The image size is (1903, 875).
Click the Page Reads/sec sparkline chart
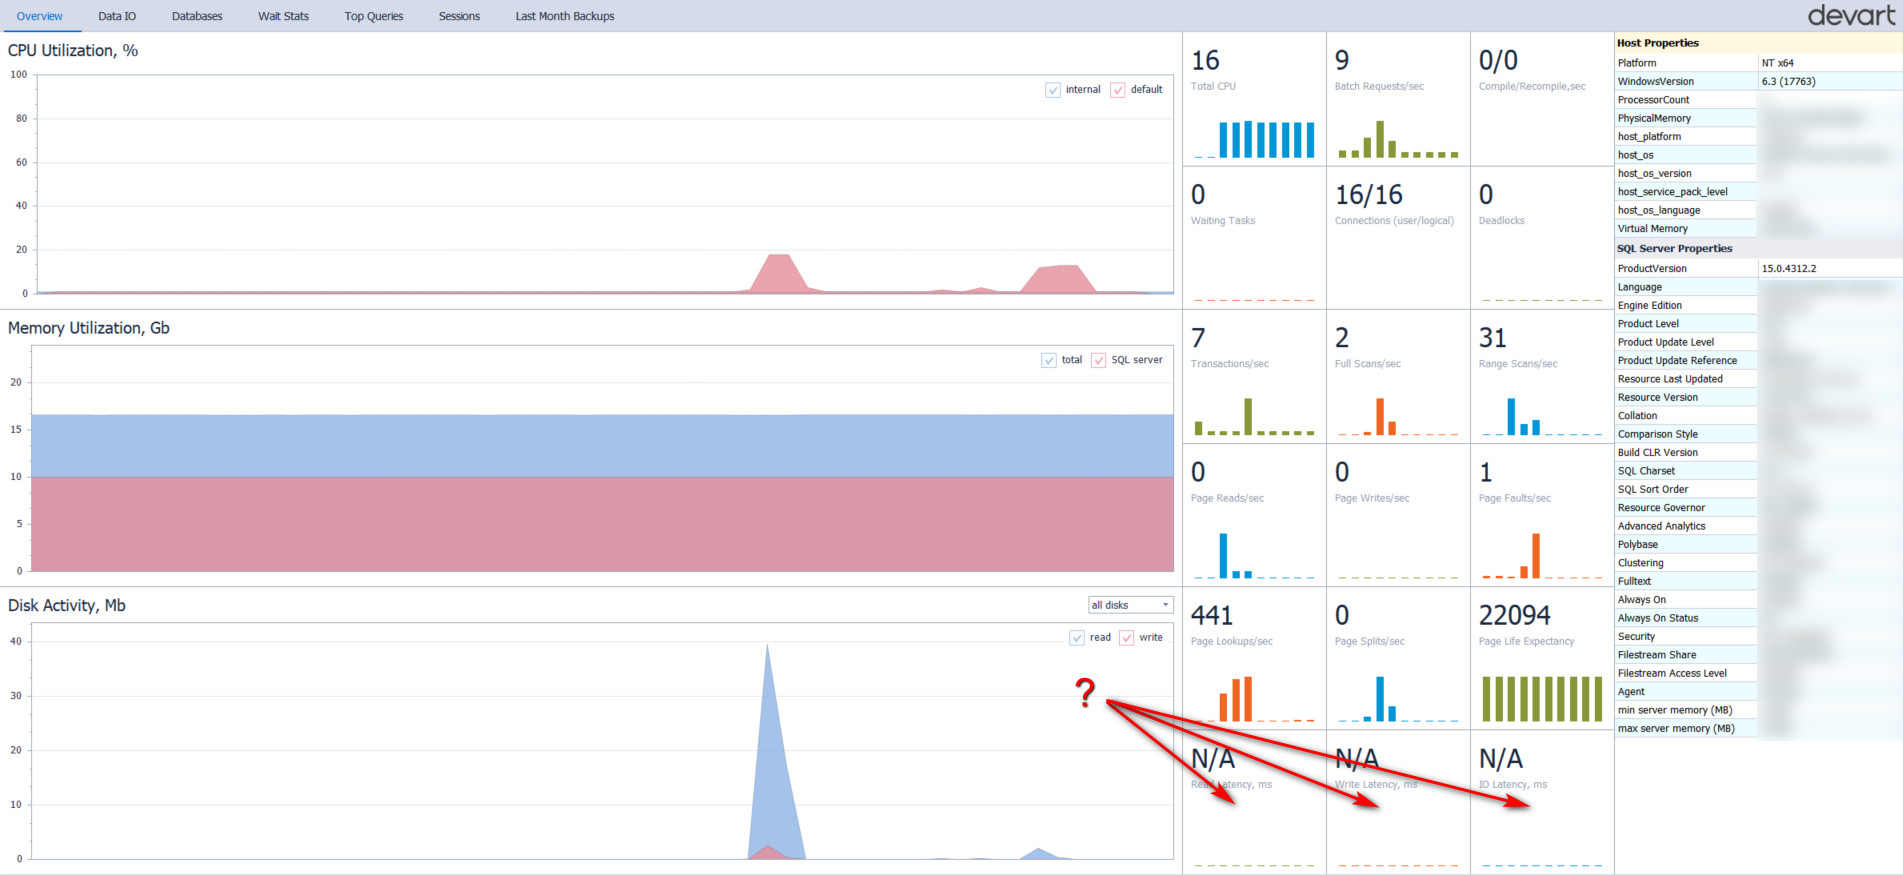click(x=1255, y=556)
